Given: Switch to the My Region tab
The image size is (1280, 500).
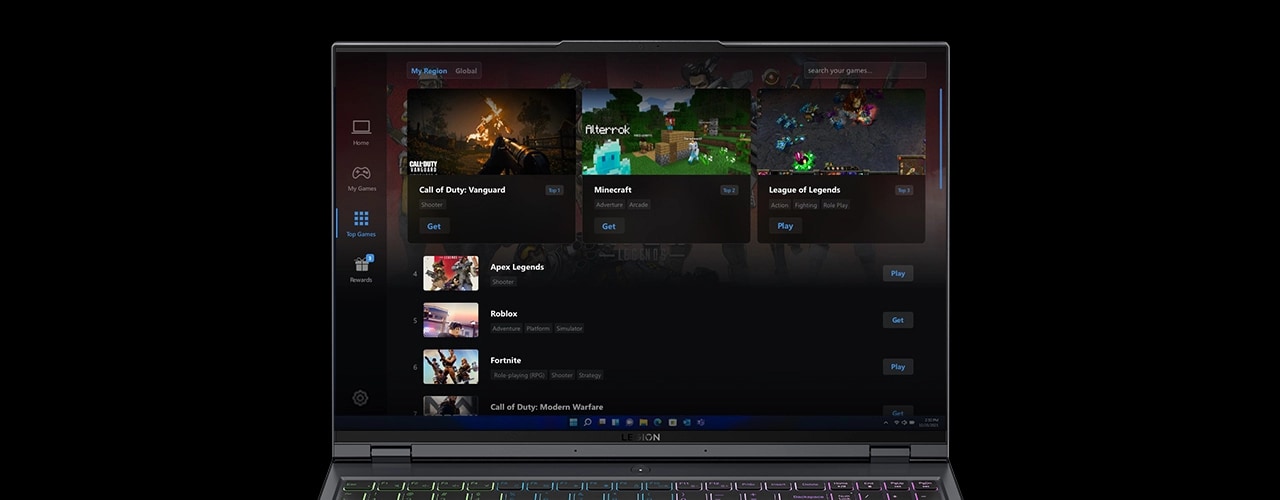Looking at the screenshot, I should 429,71.
